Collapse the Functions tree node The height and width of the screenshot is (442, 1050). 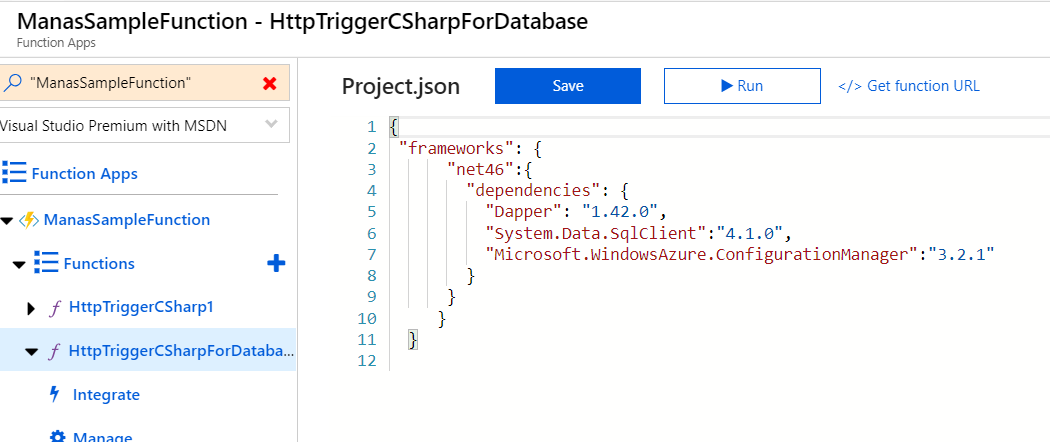(x=19, y=264)
